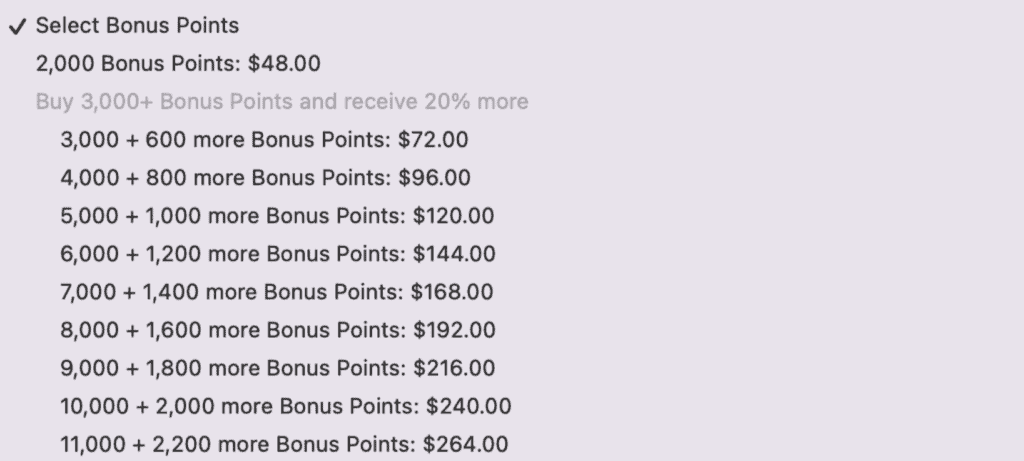Pick 9,000 + 1,800 more Bonus Points
This screenshot has width=1024, height=461.
[x=277, y=368]
